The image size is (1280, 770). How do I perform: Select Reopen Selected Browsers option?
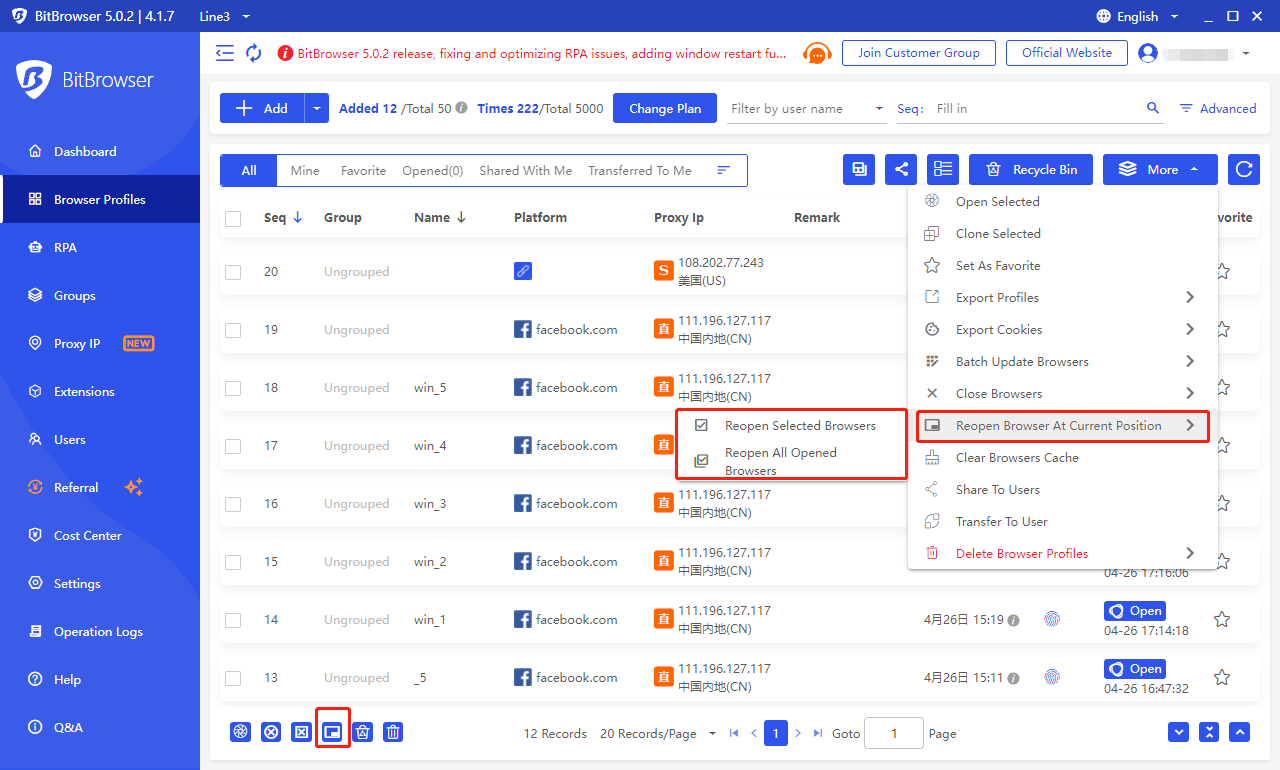[x=791, y=425]
